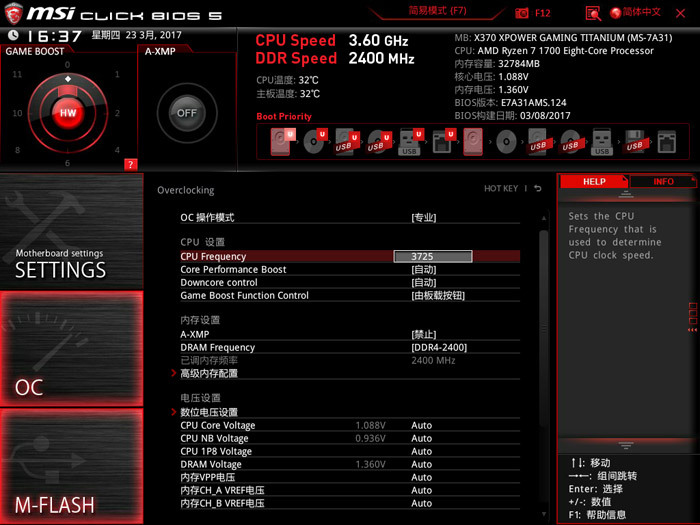The width and height of the screenshot is (700, 525).
Task: Select the legacy USB CD/DVD boot icon
Action: click(571, 142)
